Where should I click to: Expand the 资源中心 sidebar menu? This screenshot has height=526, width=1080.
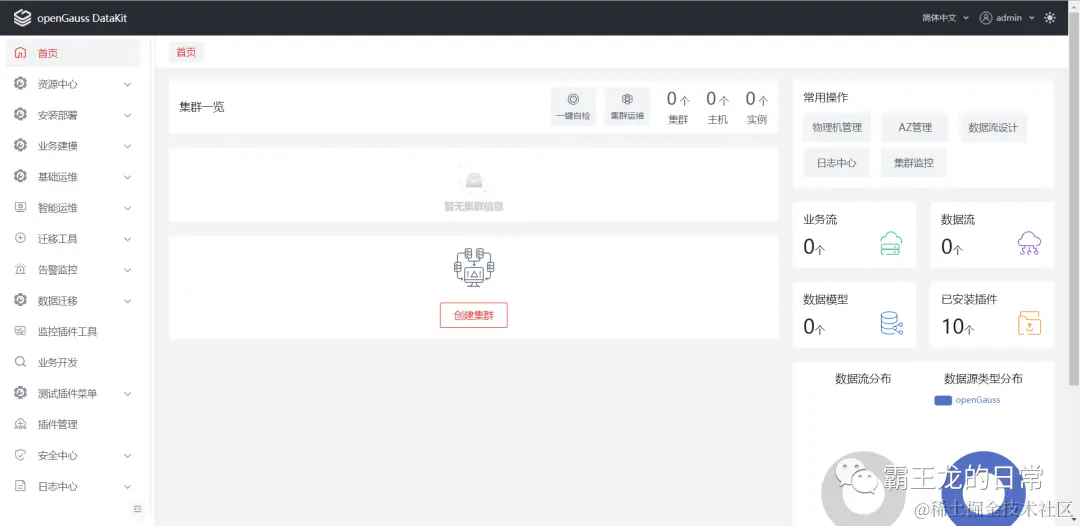[x=76, y=84]
